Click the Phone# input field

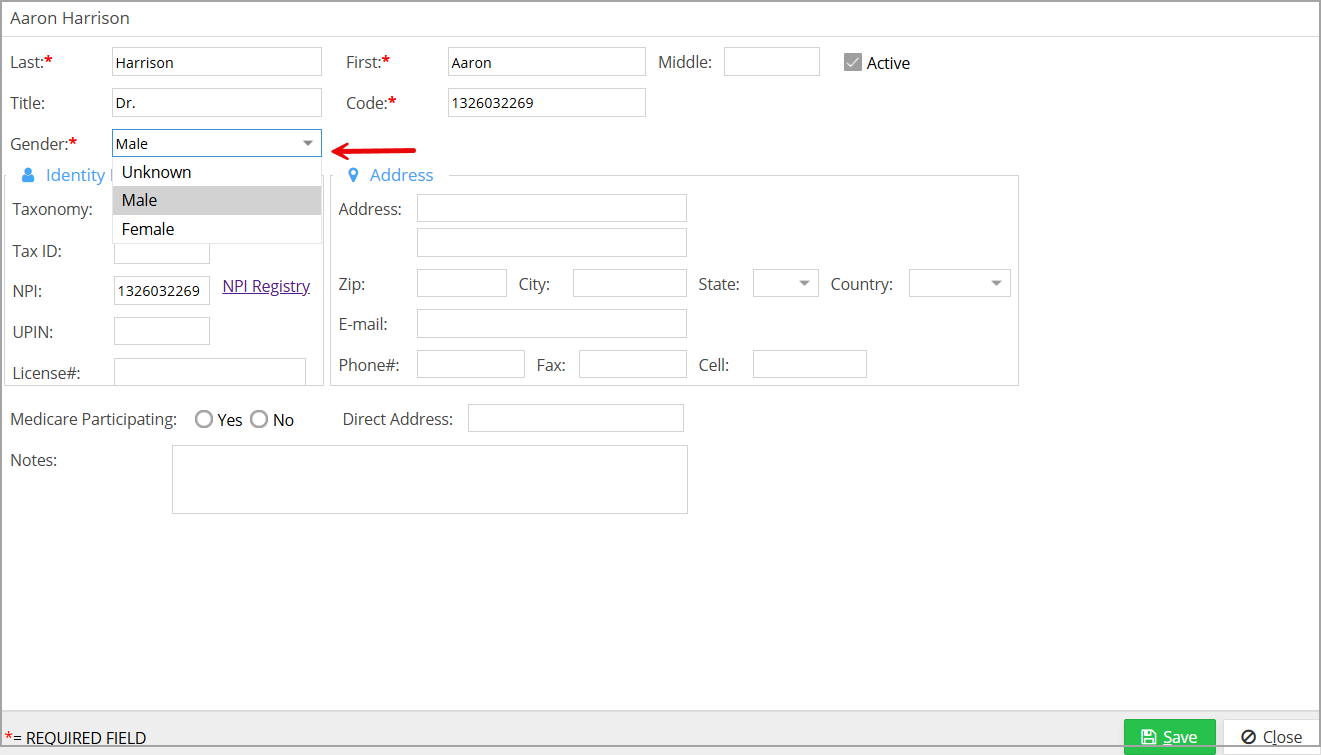470,364
